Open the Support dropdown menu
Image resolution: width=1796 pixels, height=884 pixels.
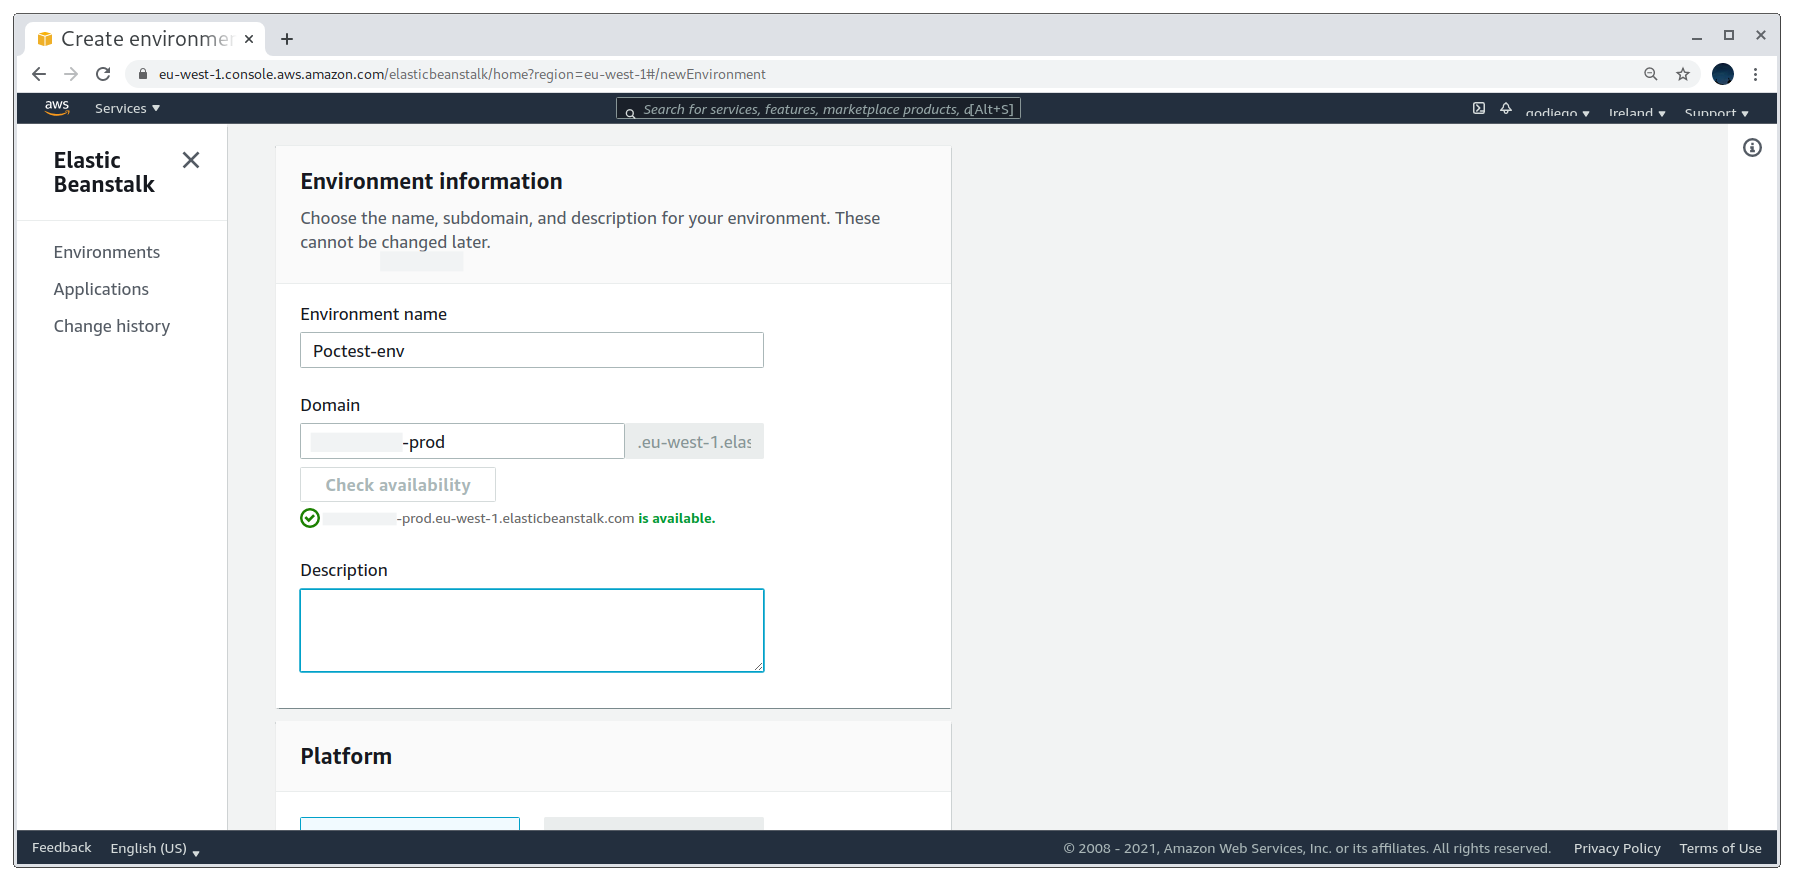[x=1716, y=112]
